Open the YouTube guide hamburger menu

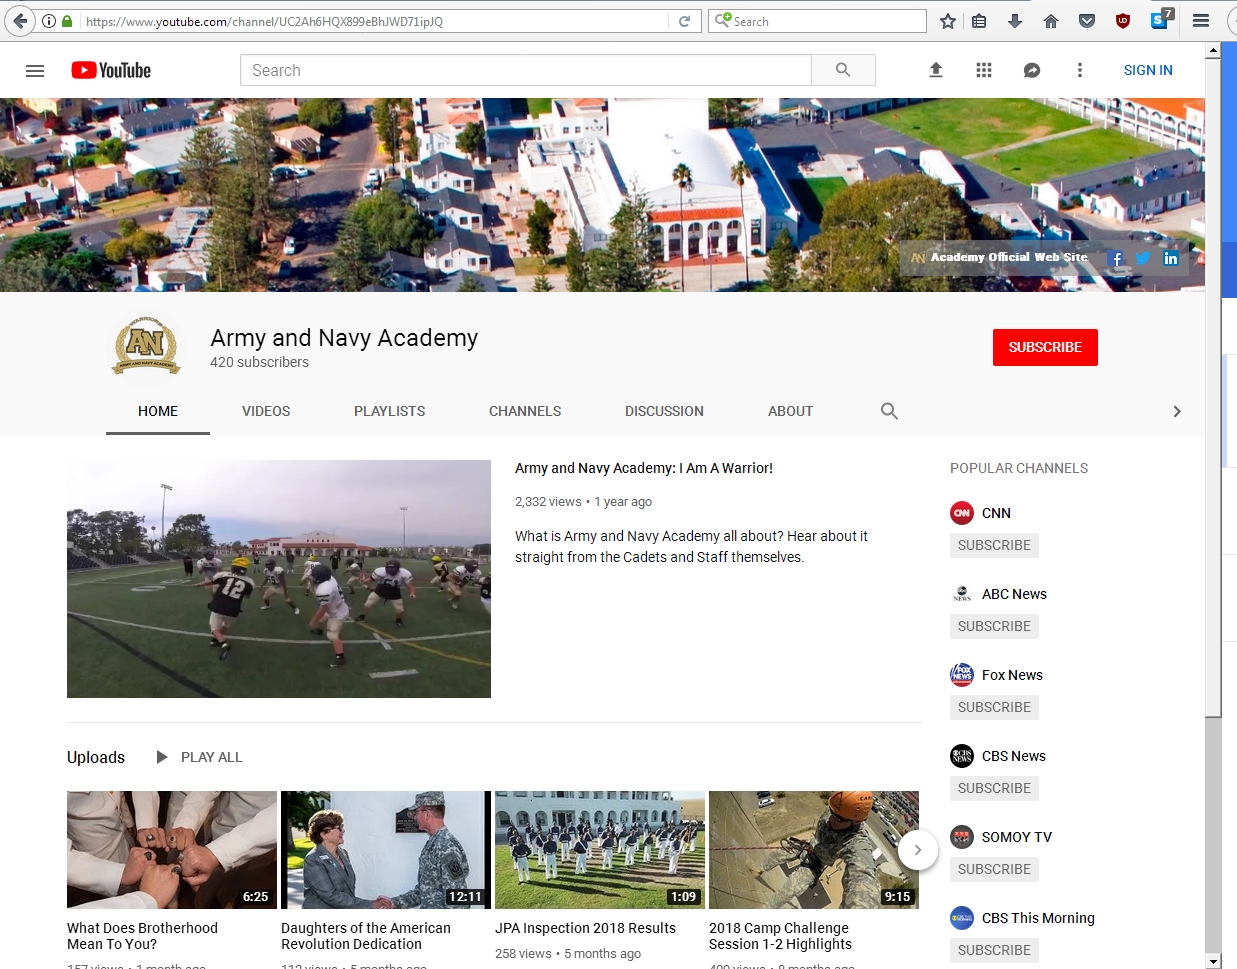(x=35, y=70)
